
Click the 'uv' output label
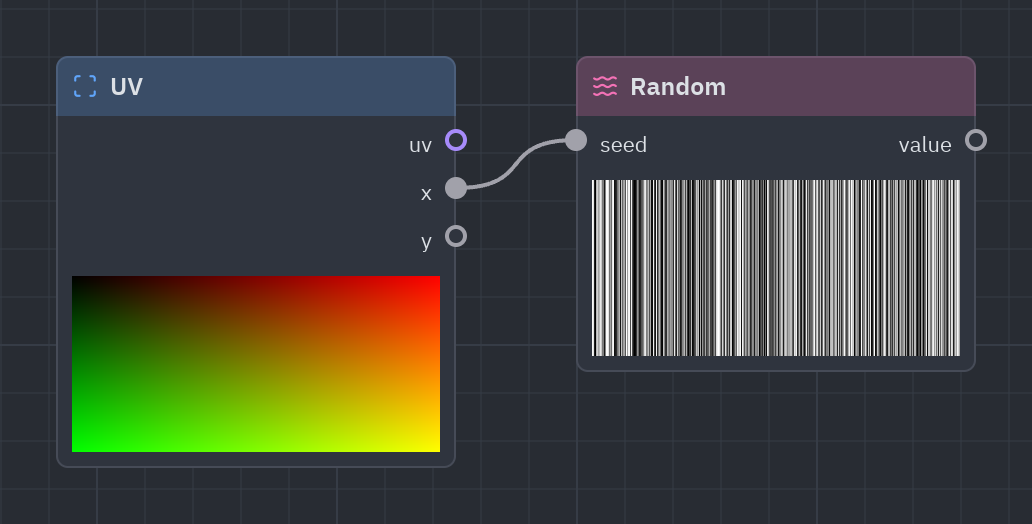point(420,145)
